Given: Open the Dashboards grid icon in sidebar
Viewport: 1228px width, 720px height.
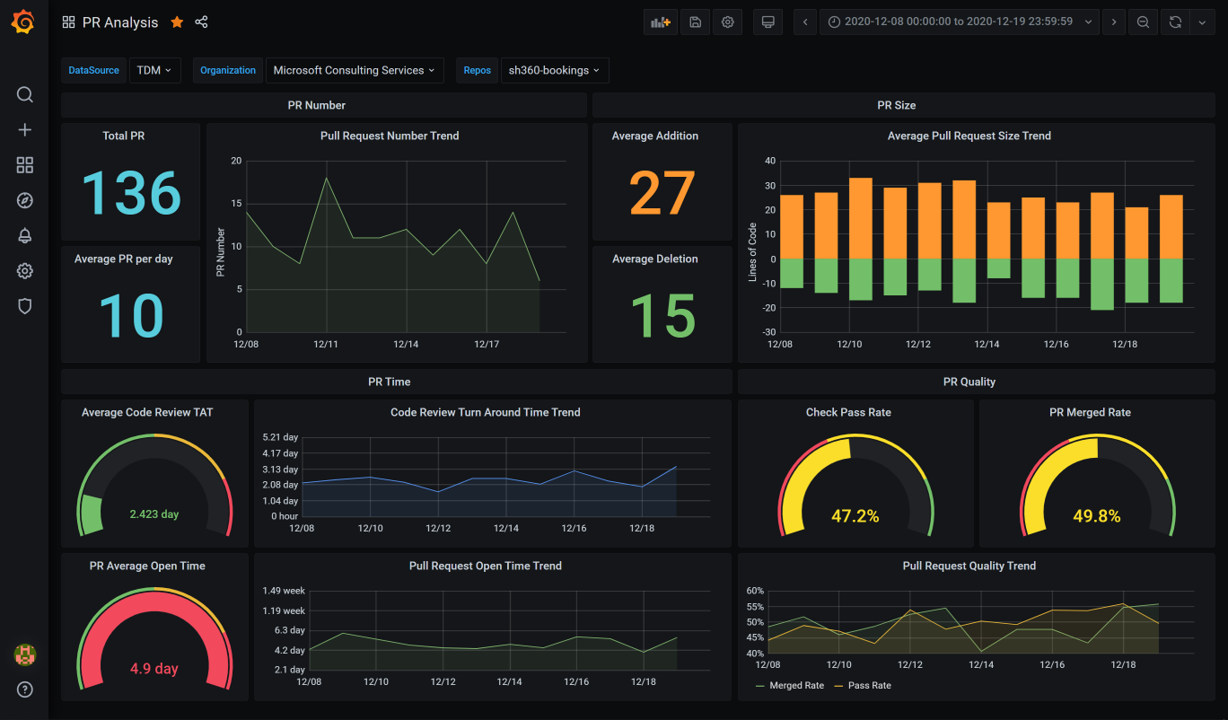Looking at the screenshot, I should point(25,165).
